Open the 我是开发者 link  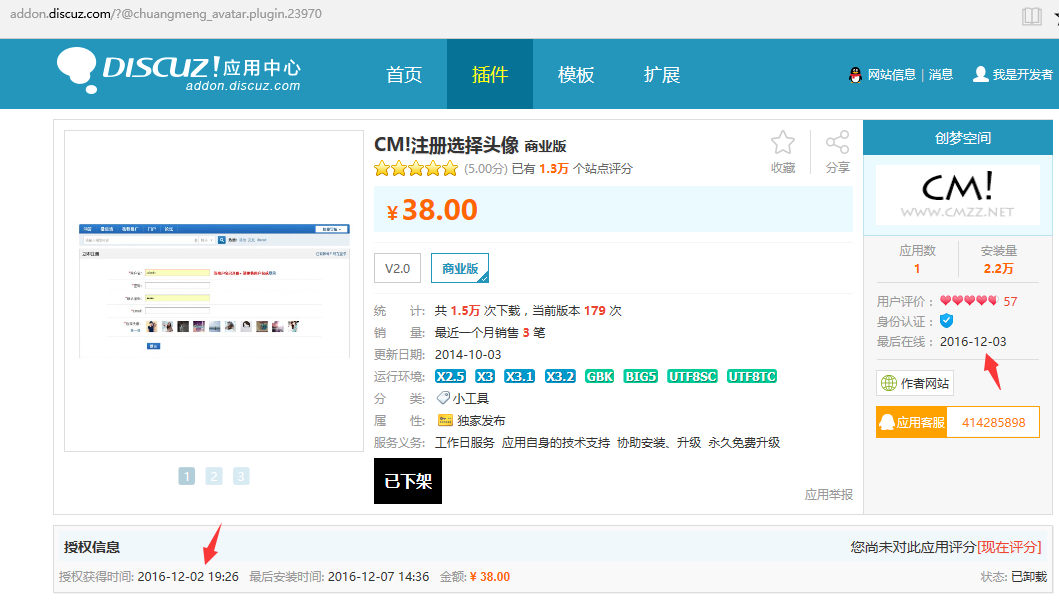coord(1023,75)
